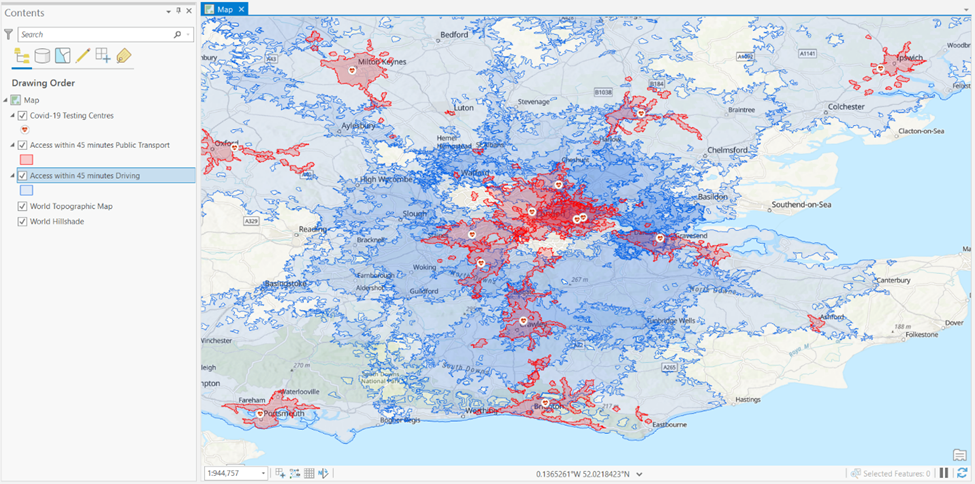This screenshot has width=975, height=484.
Task: Collapse Public Transport access layer legend
Action: (x=13, y=145)
